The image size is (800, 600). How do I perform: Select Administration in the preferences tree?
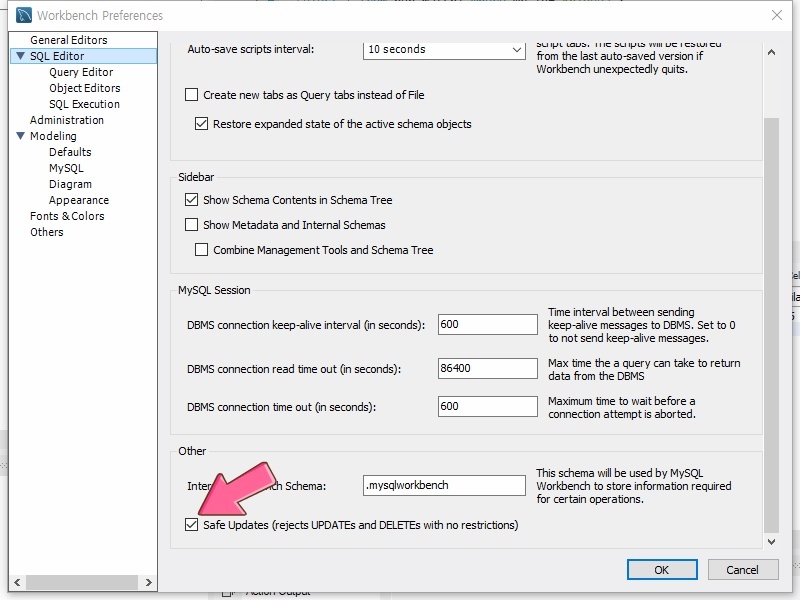coord(67,120)
